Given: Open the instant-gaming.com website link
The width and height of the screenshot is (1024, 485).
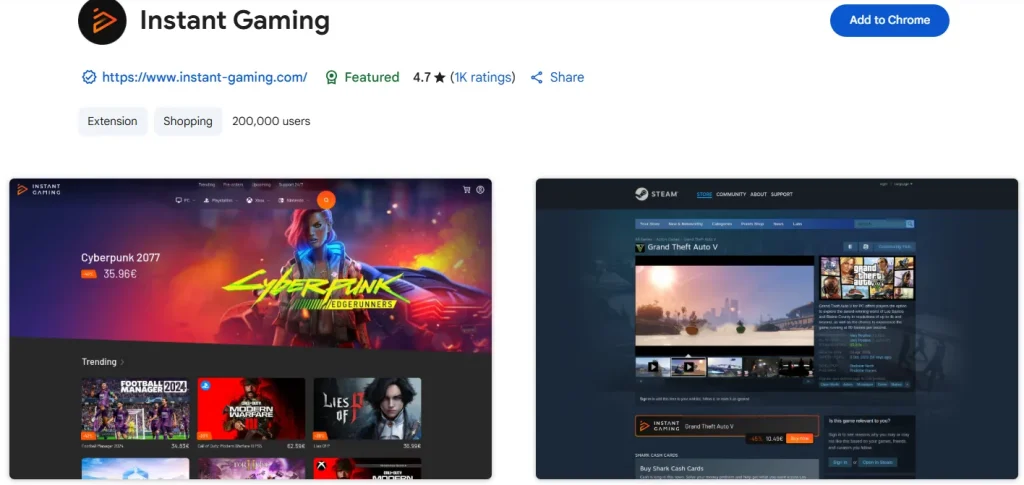Looking at the screenshot, I should tap(204, 77).
